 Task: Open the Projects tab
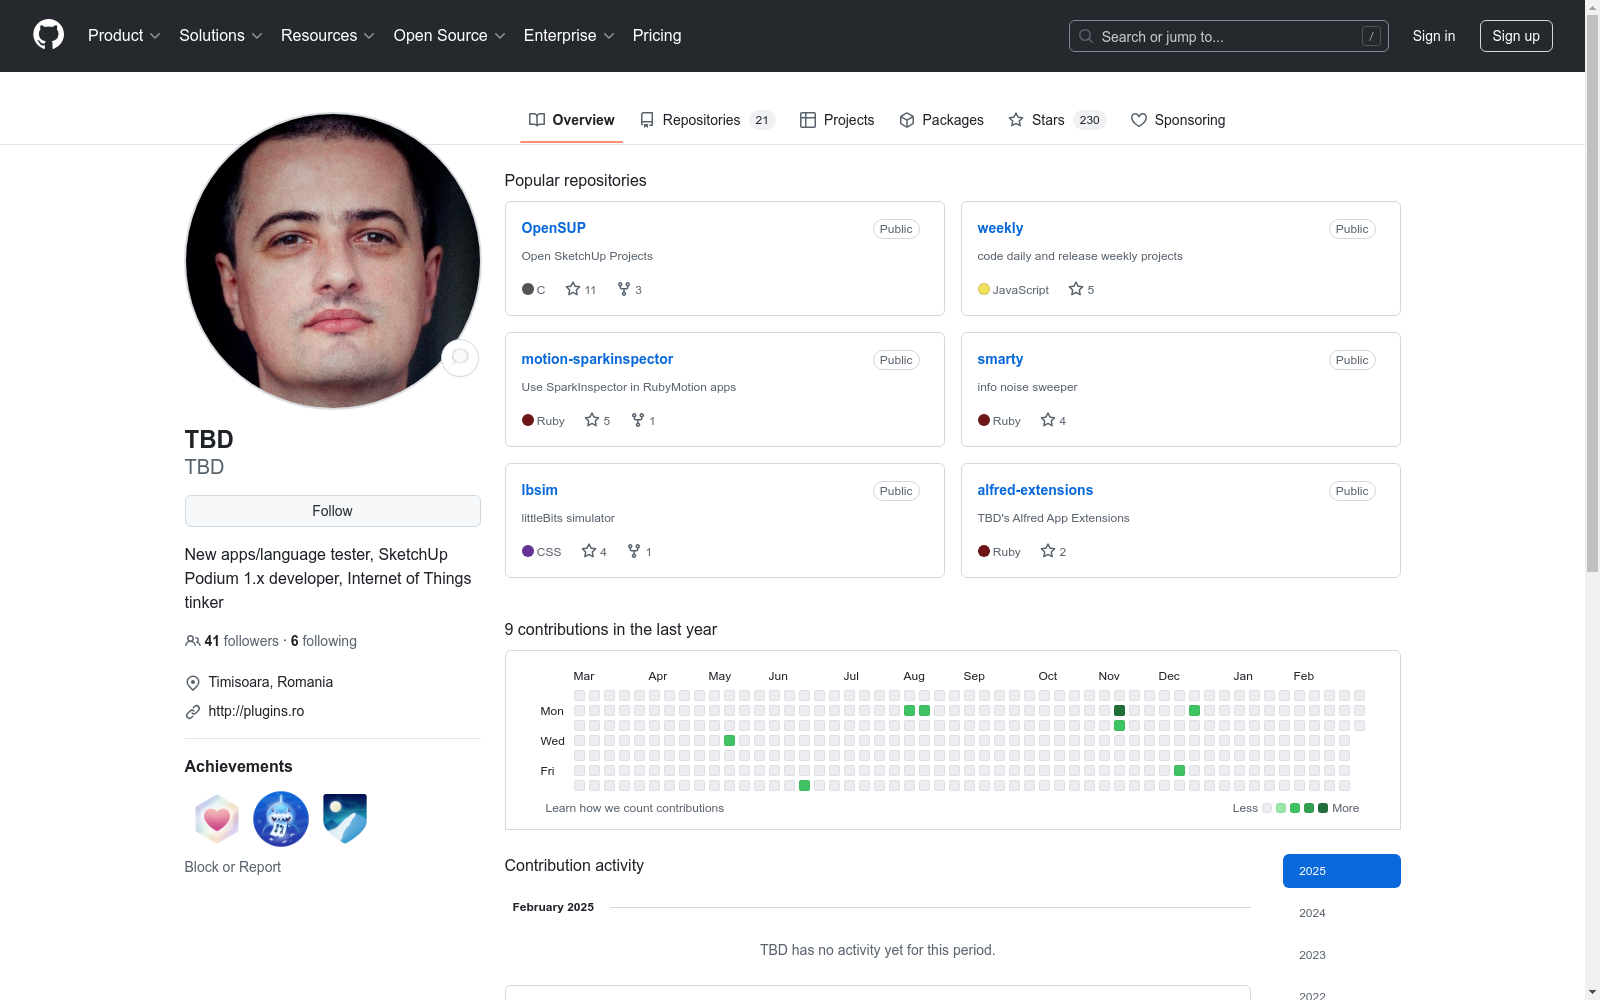click(837, 120)
